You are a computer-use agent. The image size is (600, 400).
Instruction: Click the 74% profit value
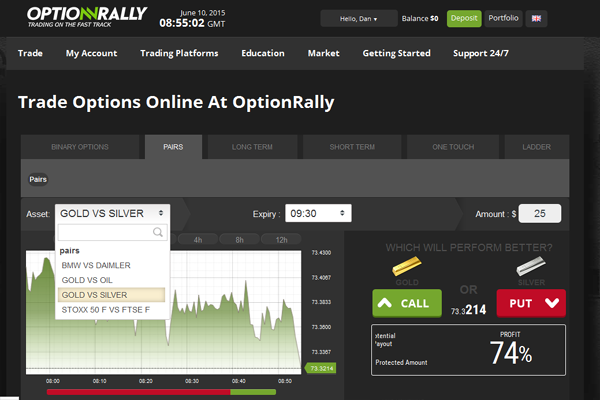pos(511,353)
